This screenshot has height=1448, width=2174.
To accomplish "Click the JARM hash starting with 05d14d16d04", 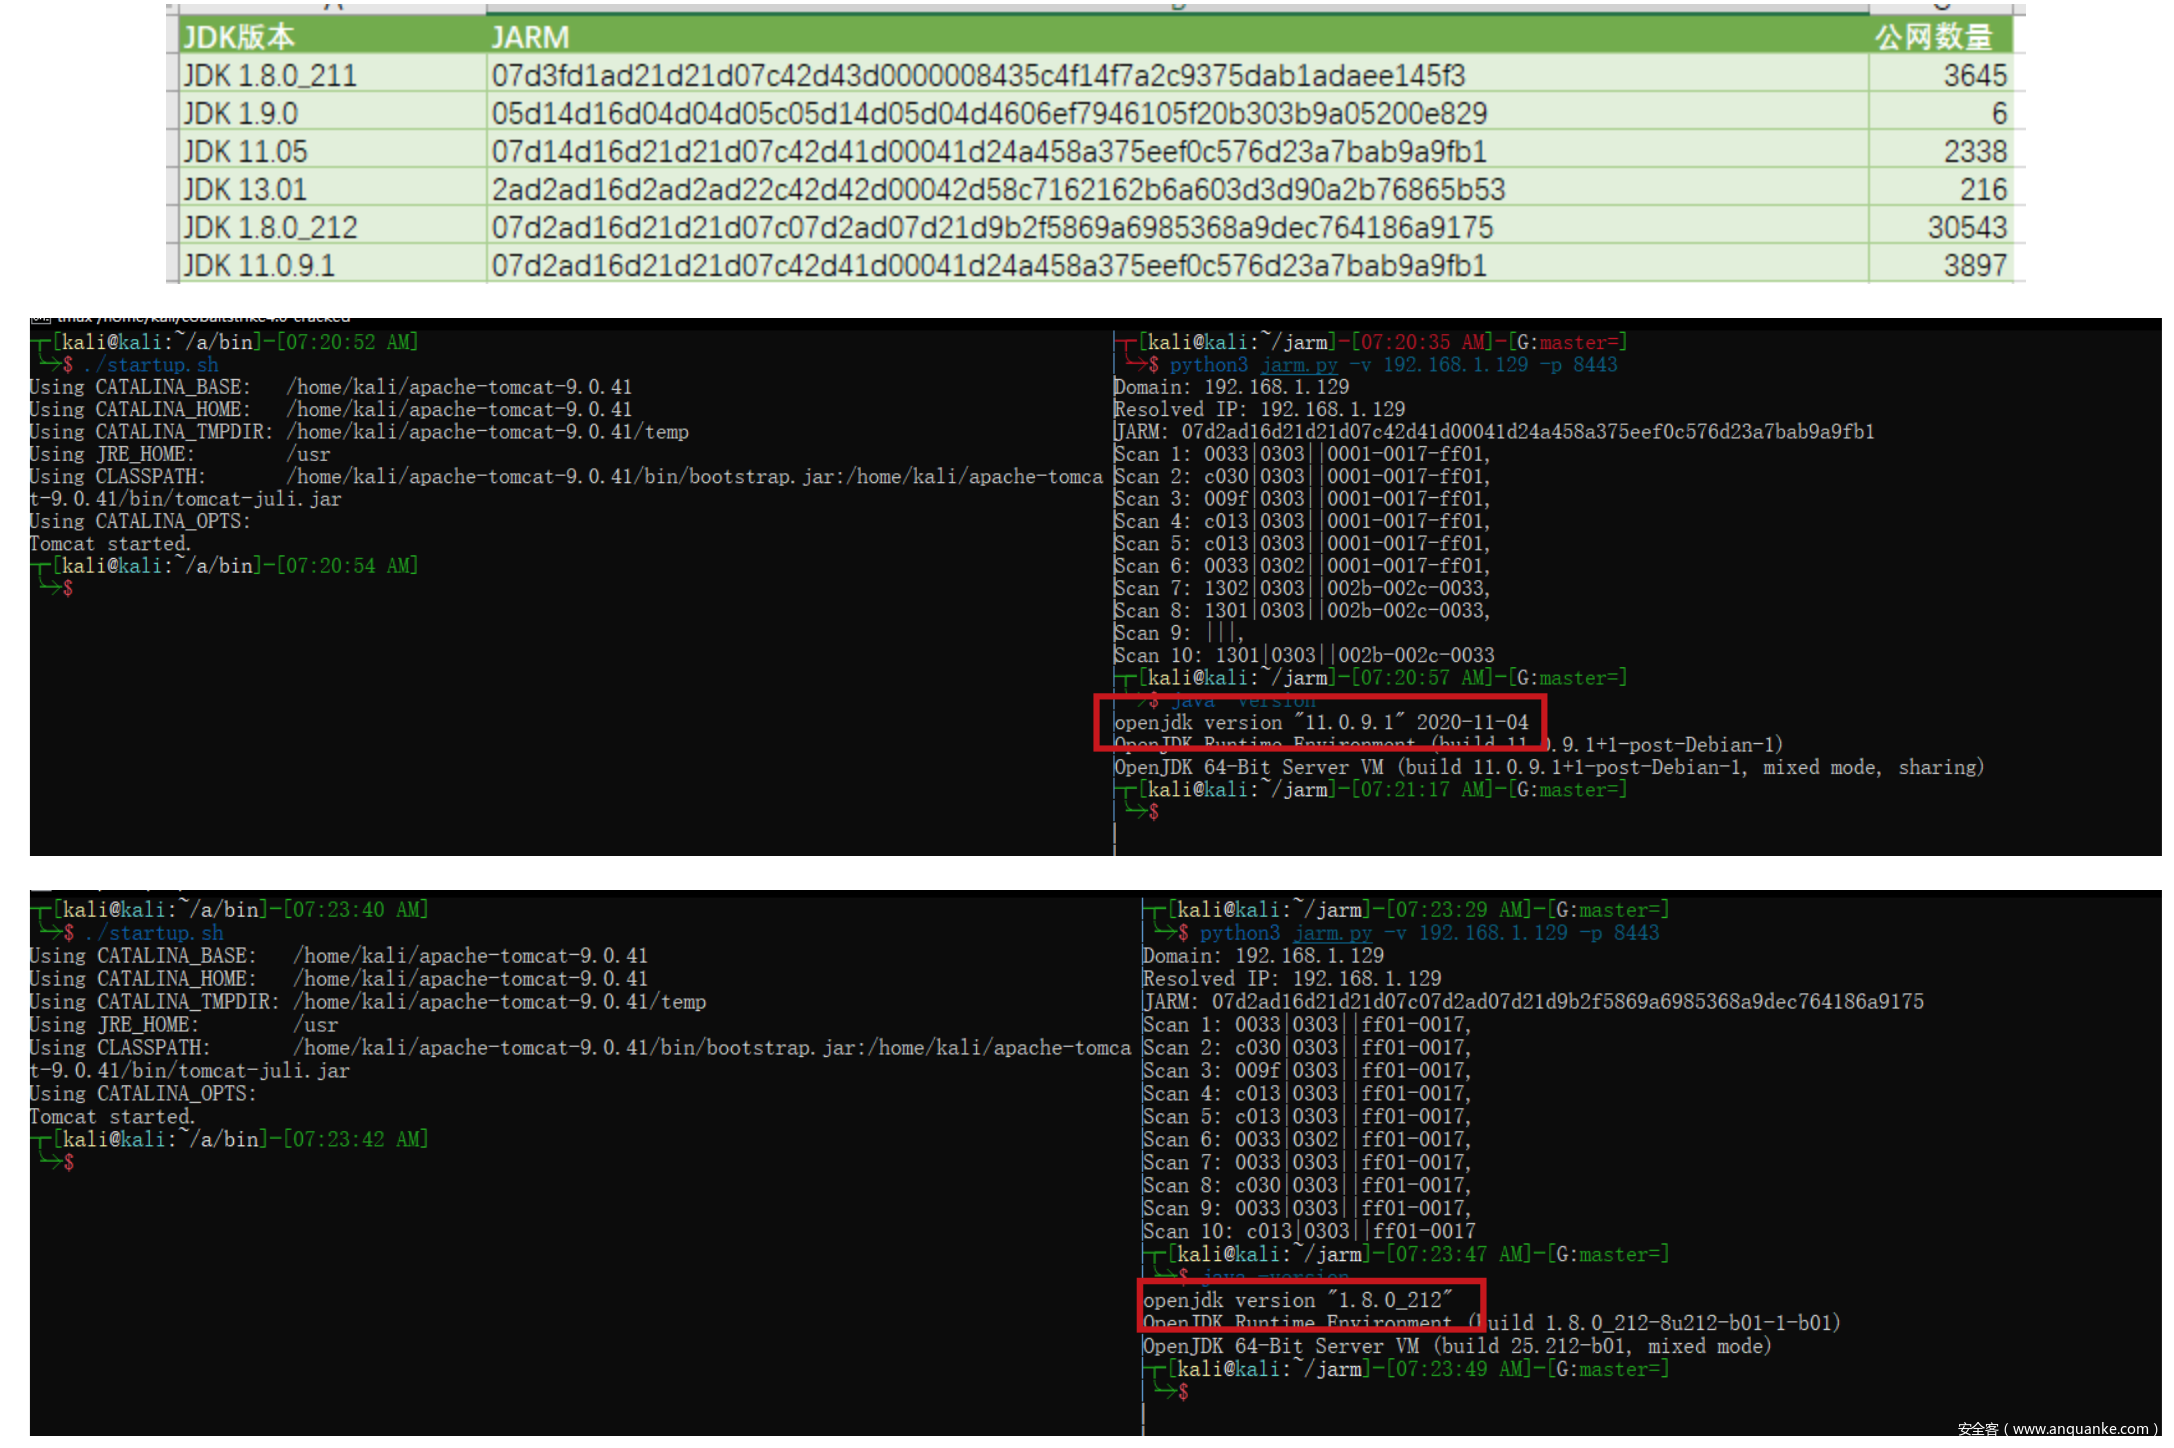I will 988,113.
